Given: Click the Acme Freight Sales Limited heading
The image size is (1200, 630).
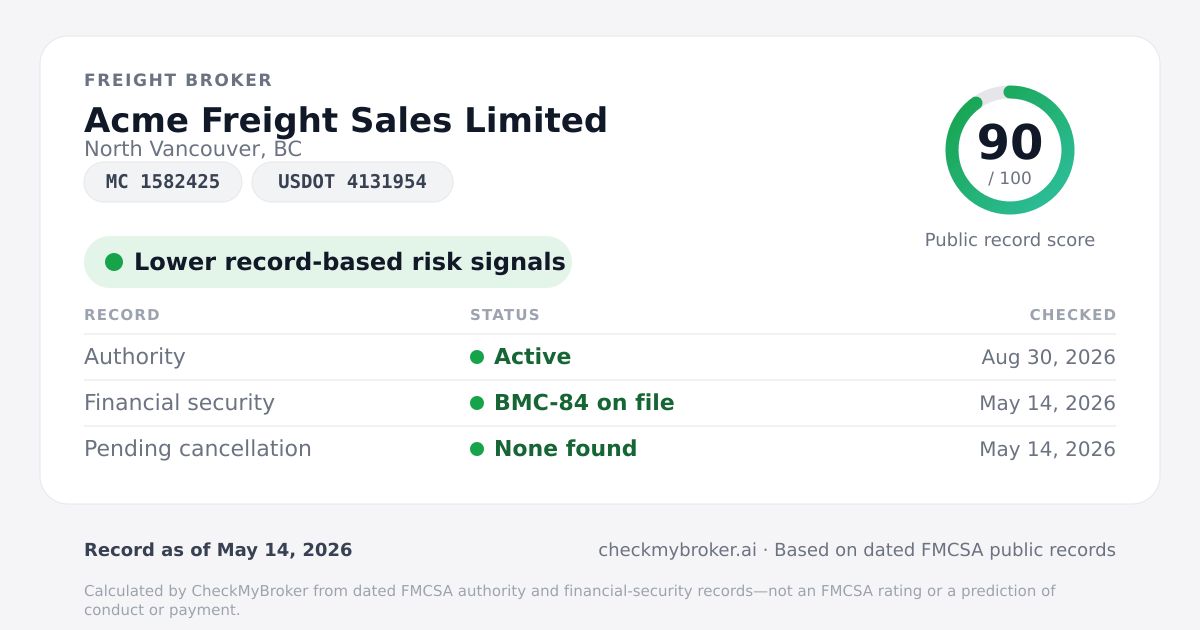Looking at the screenshot, I should click(346, 120).
